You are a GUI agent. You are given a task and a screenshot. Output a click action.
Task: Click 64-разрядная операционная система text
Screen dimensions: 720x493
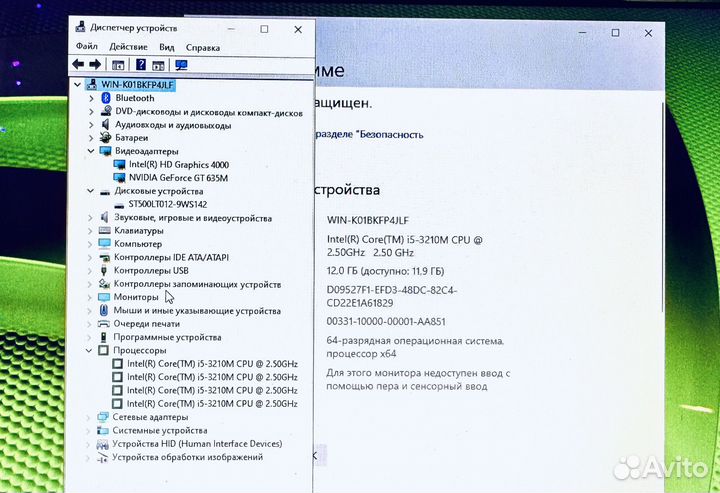[415, 341]
